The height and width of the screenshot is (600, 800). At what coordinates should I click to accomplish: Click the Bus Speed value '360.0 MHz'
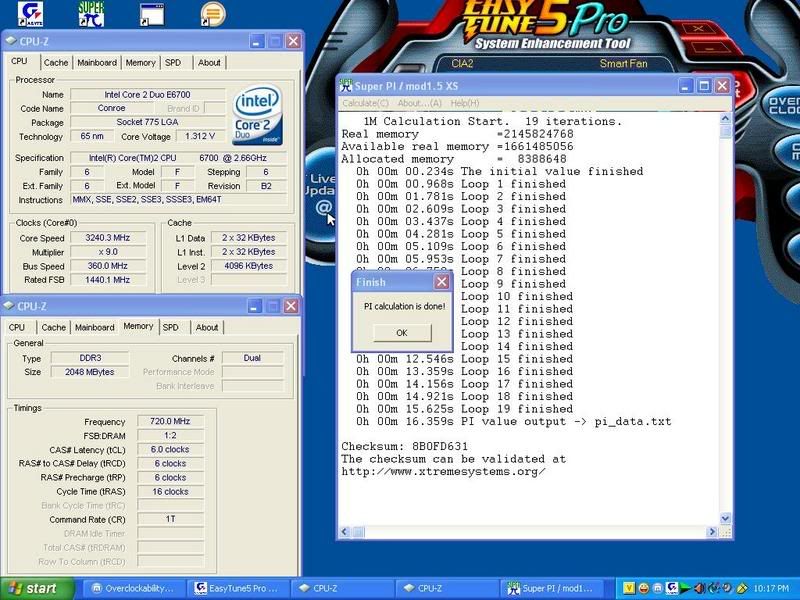tap(108, 266)
